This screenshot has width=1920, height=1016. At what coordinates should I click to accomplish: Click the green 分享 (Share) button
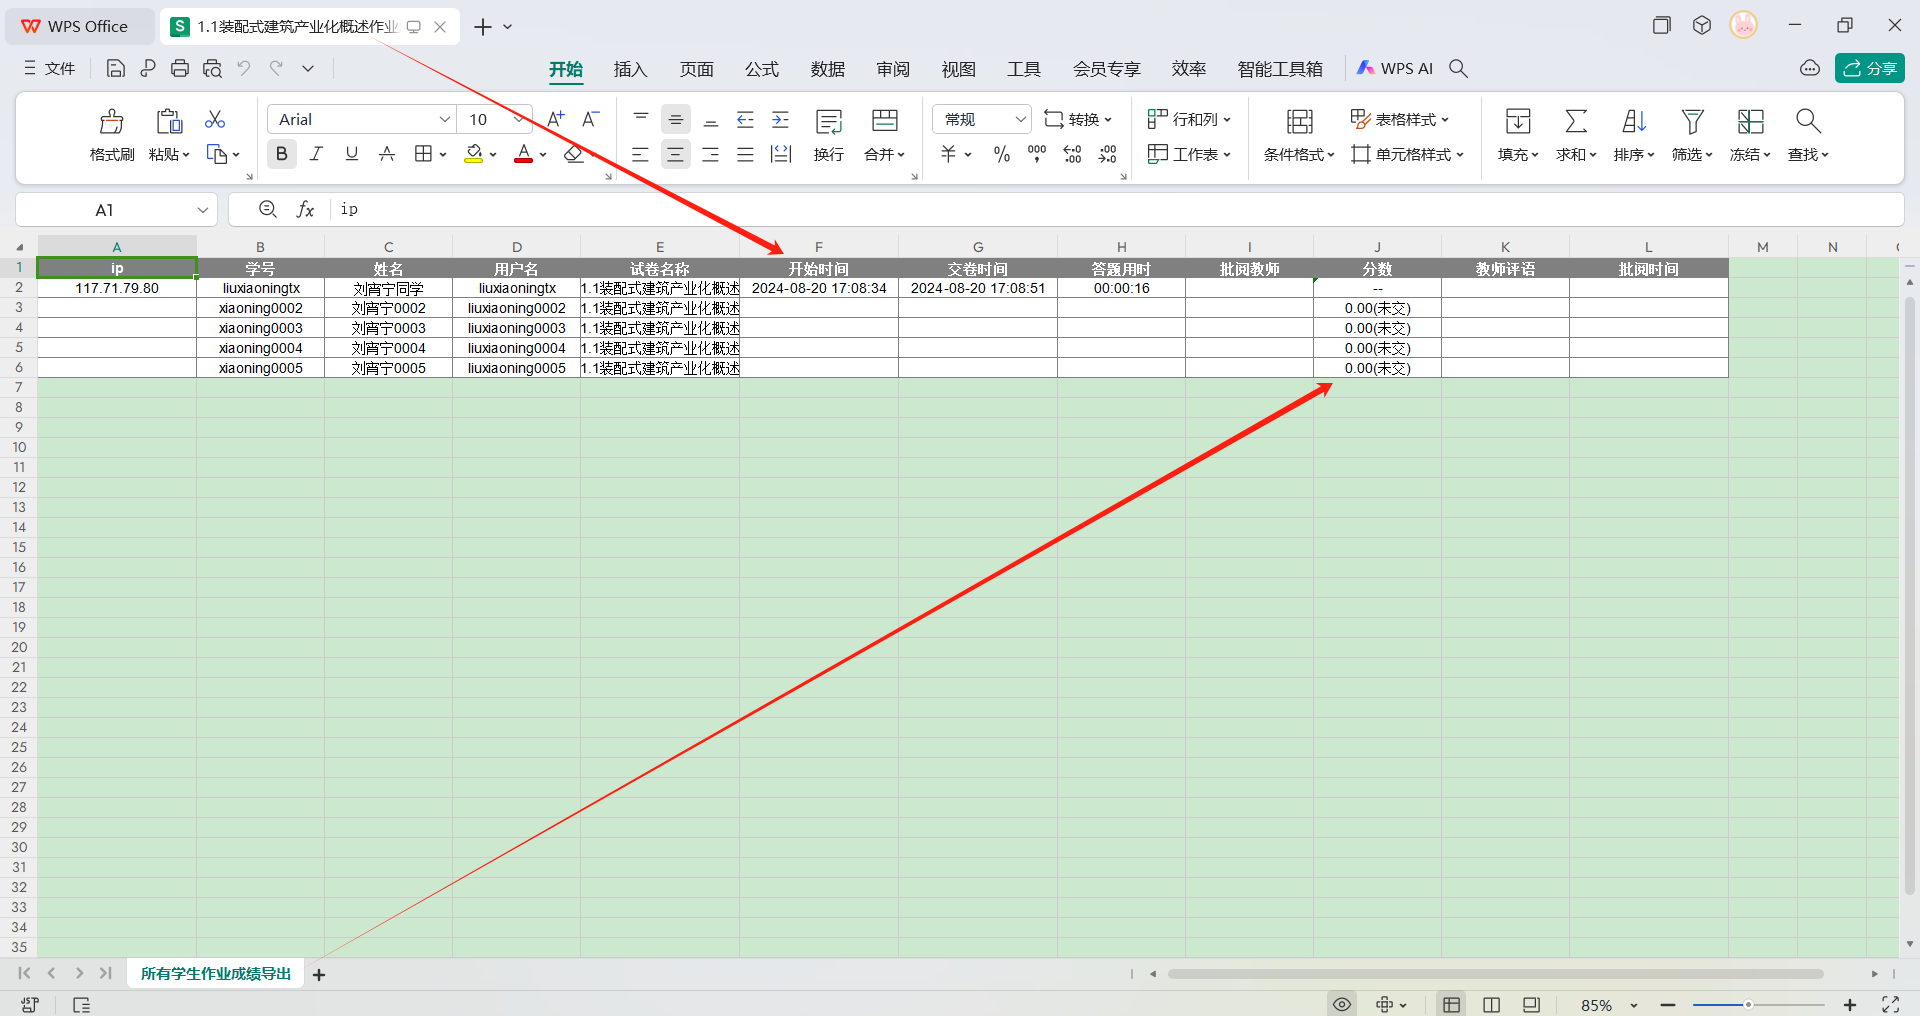click(1869, 68)
